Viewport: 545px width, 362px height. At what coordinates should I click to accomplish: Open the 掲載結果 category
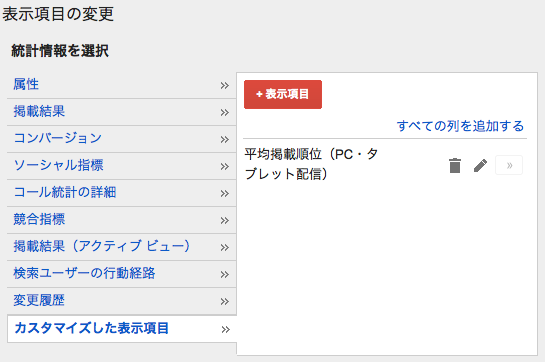click(122, 112)
